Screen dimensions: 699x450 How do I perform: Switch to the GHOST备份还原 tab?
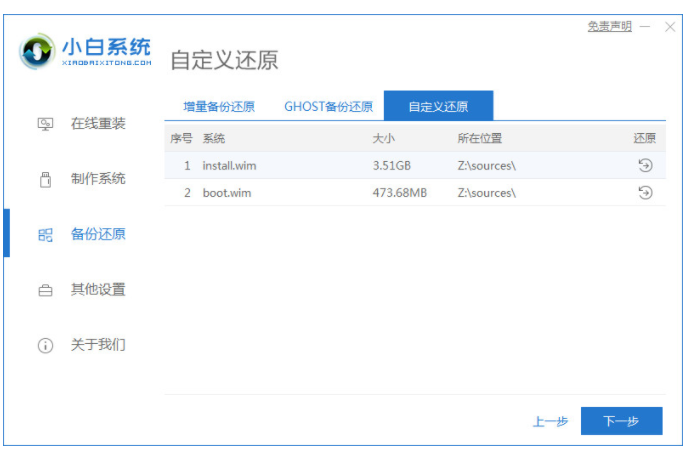tap(328, 106)
